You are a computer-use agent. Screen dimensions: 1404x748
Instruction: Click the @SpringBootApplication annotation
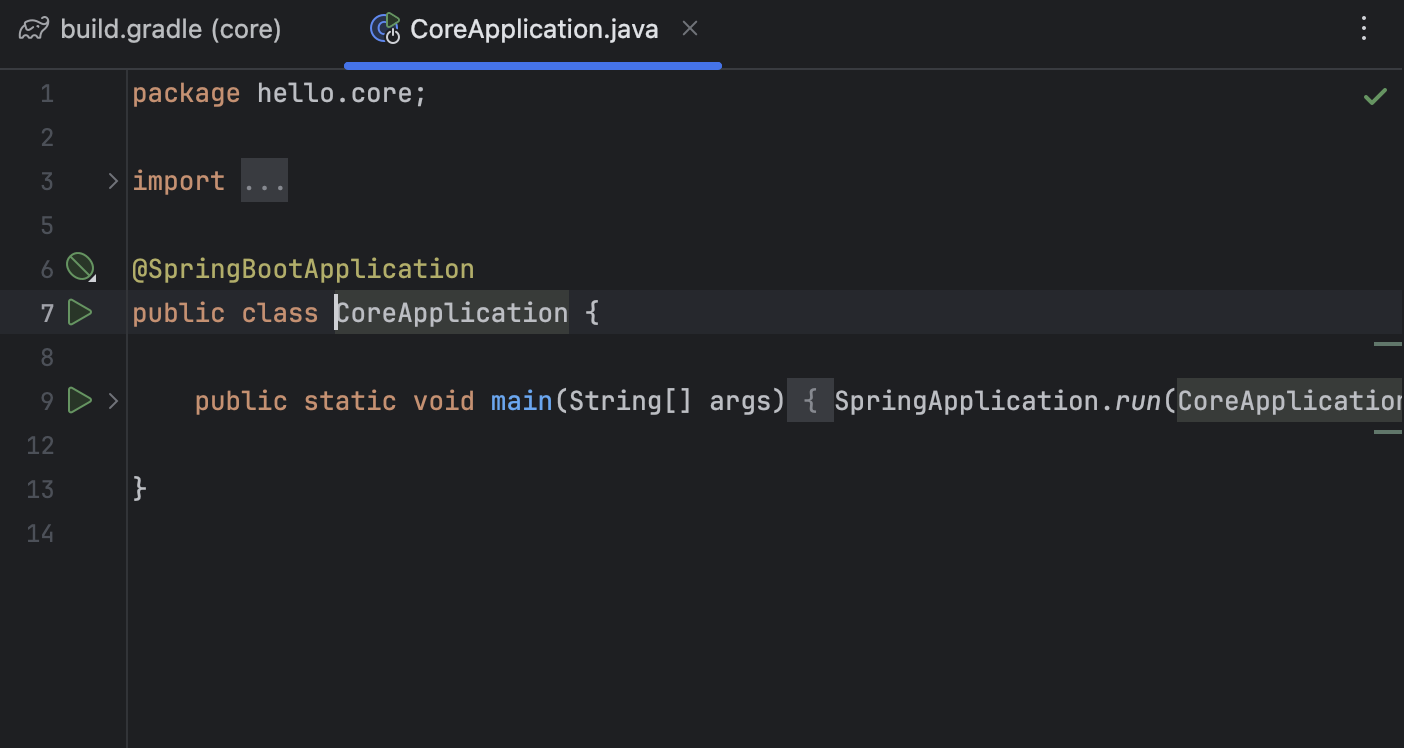click(303, 269)
